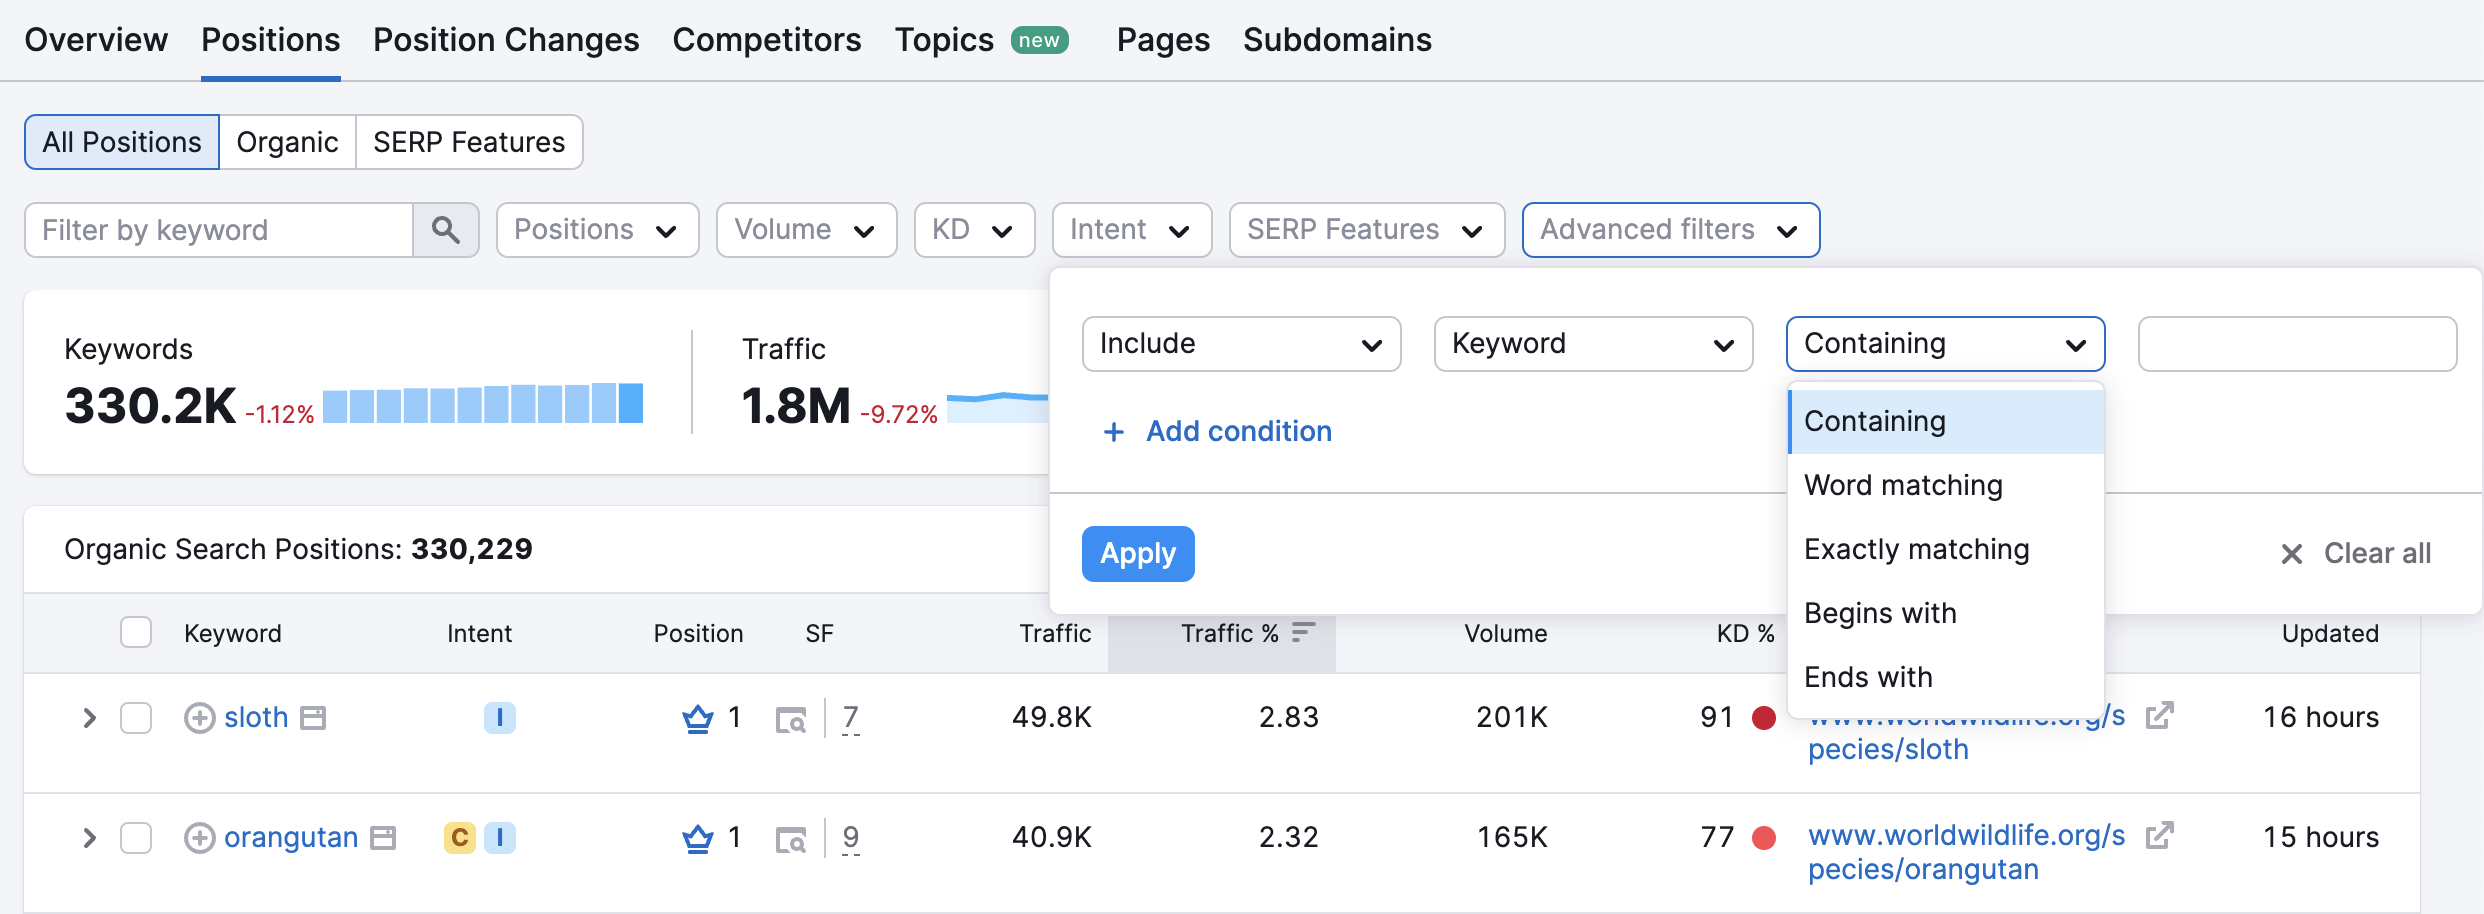Open the Include condition dropdown
This screenshot has height=914, width=2484.
(1241, 344)
